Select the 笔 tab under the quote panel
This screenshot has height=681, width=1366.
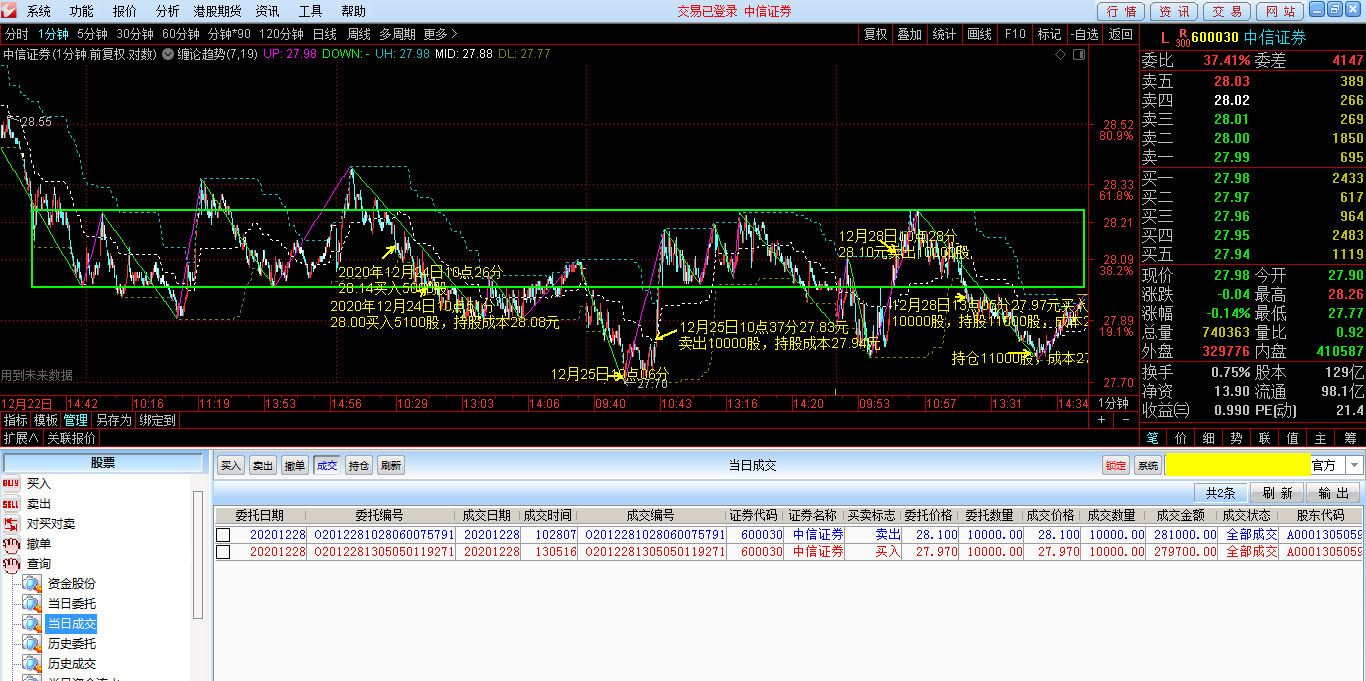click(x=1152, y=438)
